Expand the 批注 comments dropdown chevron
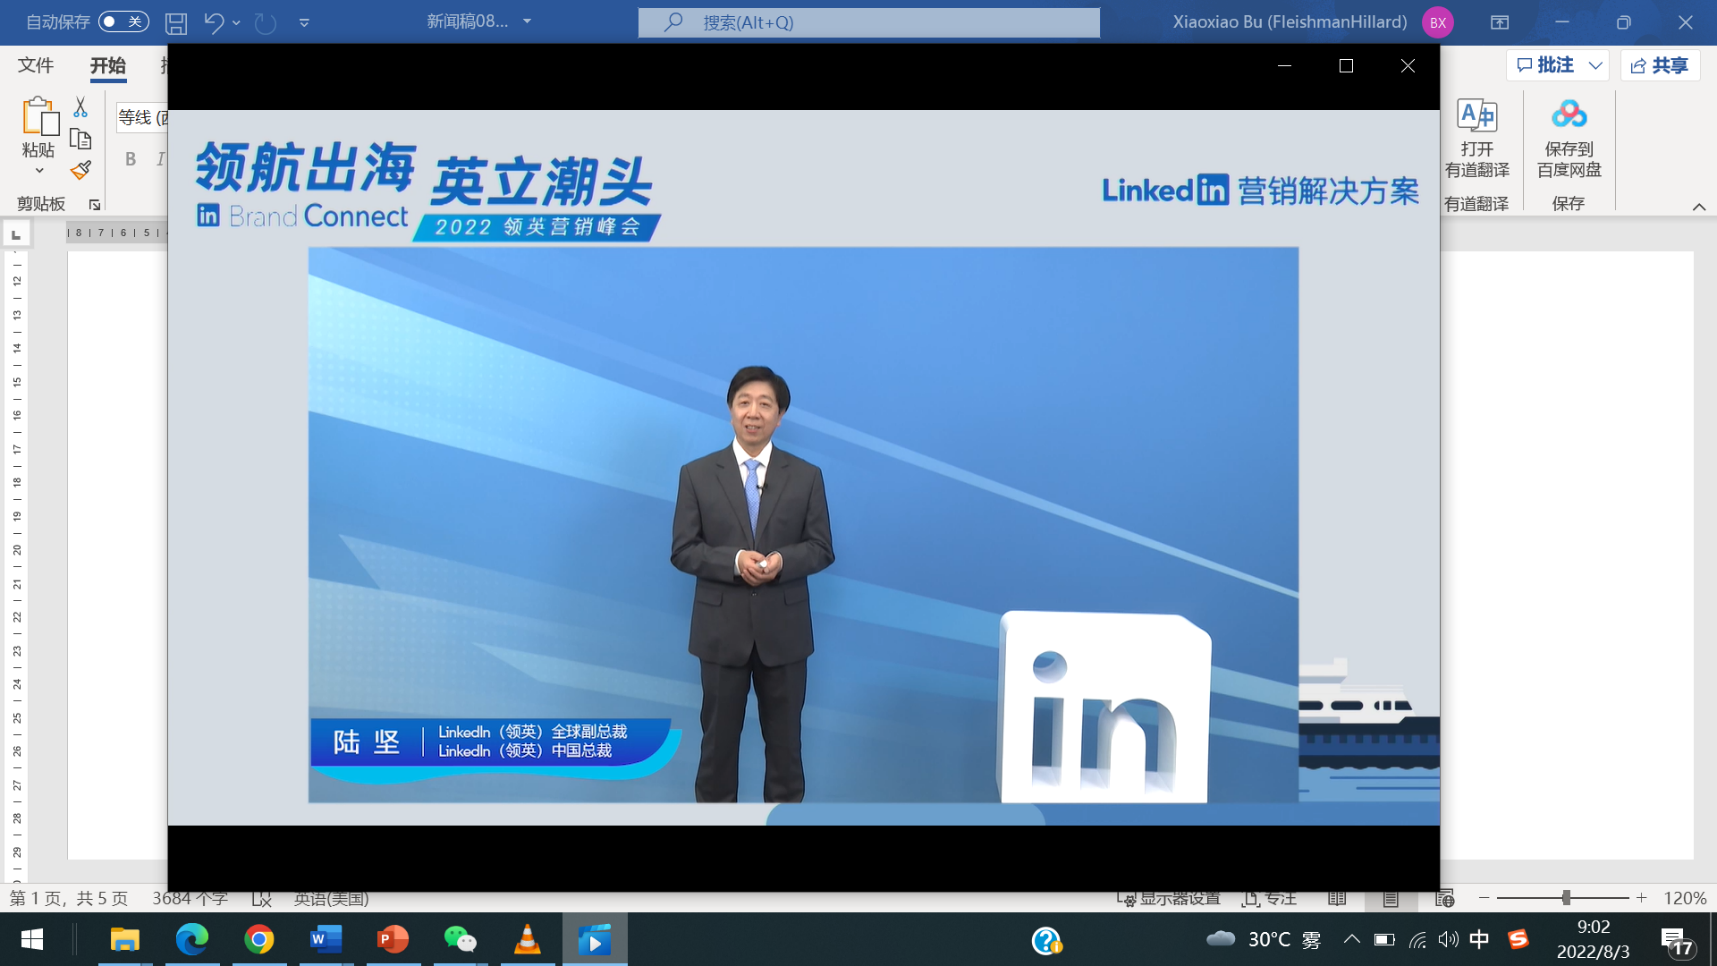 (1595, 65)
